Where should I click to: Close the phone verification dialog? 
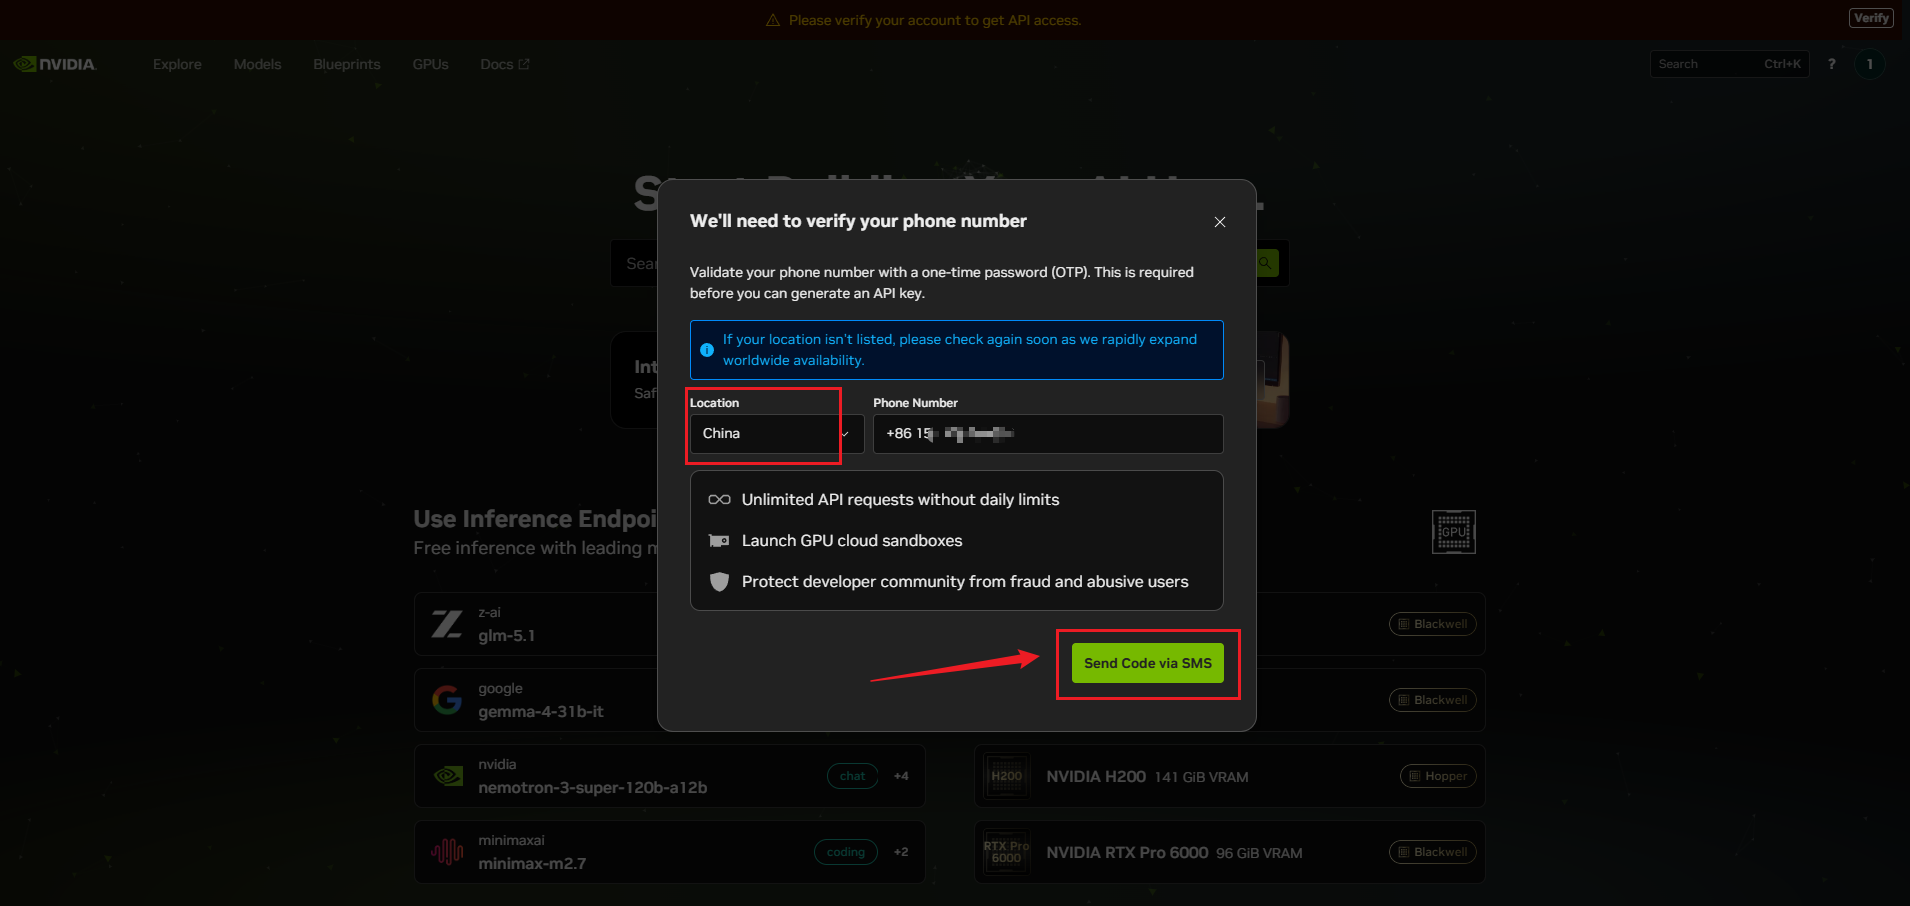(1219, 222)
